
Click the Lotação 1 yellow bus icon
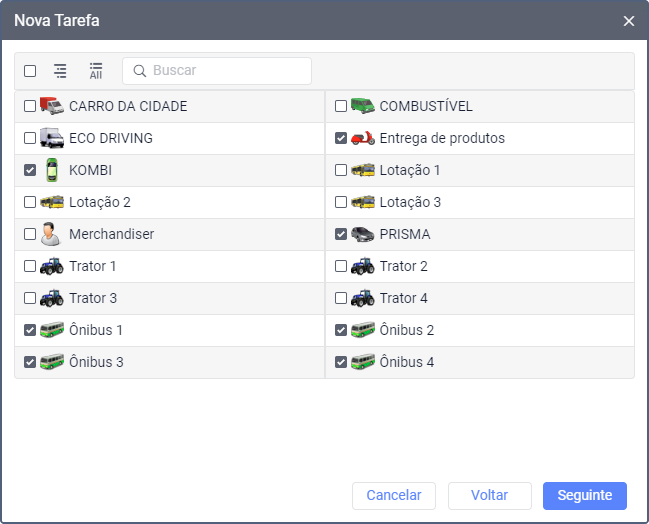362,170
